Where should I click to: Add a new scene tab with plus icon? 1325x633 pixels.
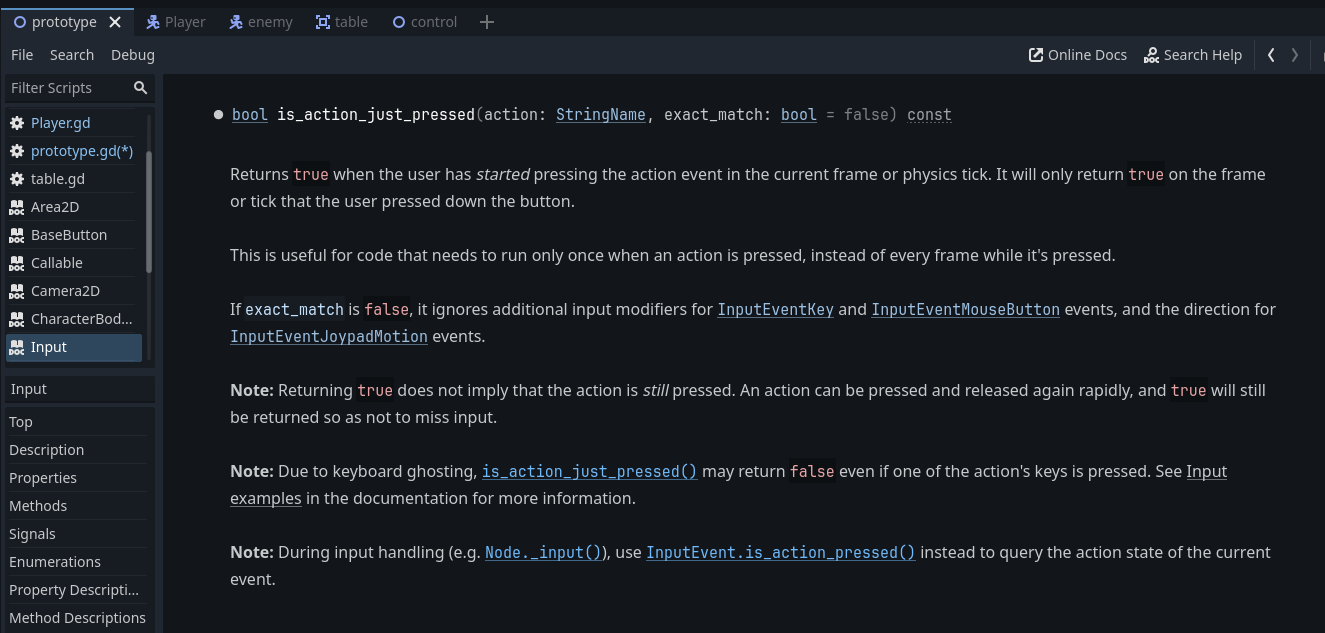tap(487, 22)
